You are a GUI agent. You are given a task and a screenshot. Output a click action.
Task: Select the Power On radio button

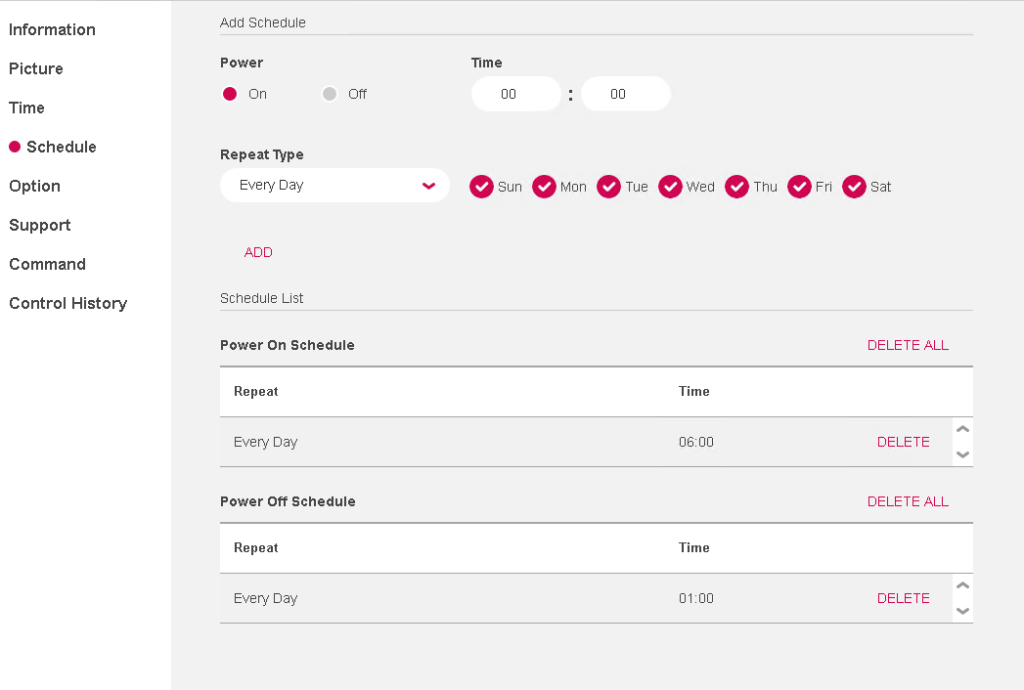pyautogui.click(x=230, y=93)
